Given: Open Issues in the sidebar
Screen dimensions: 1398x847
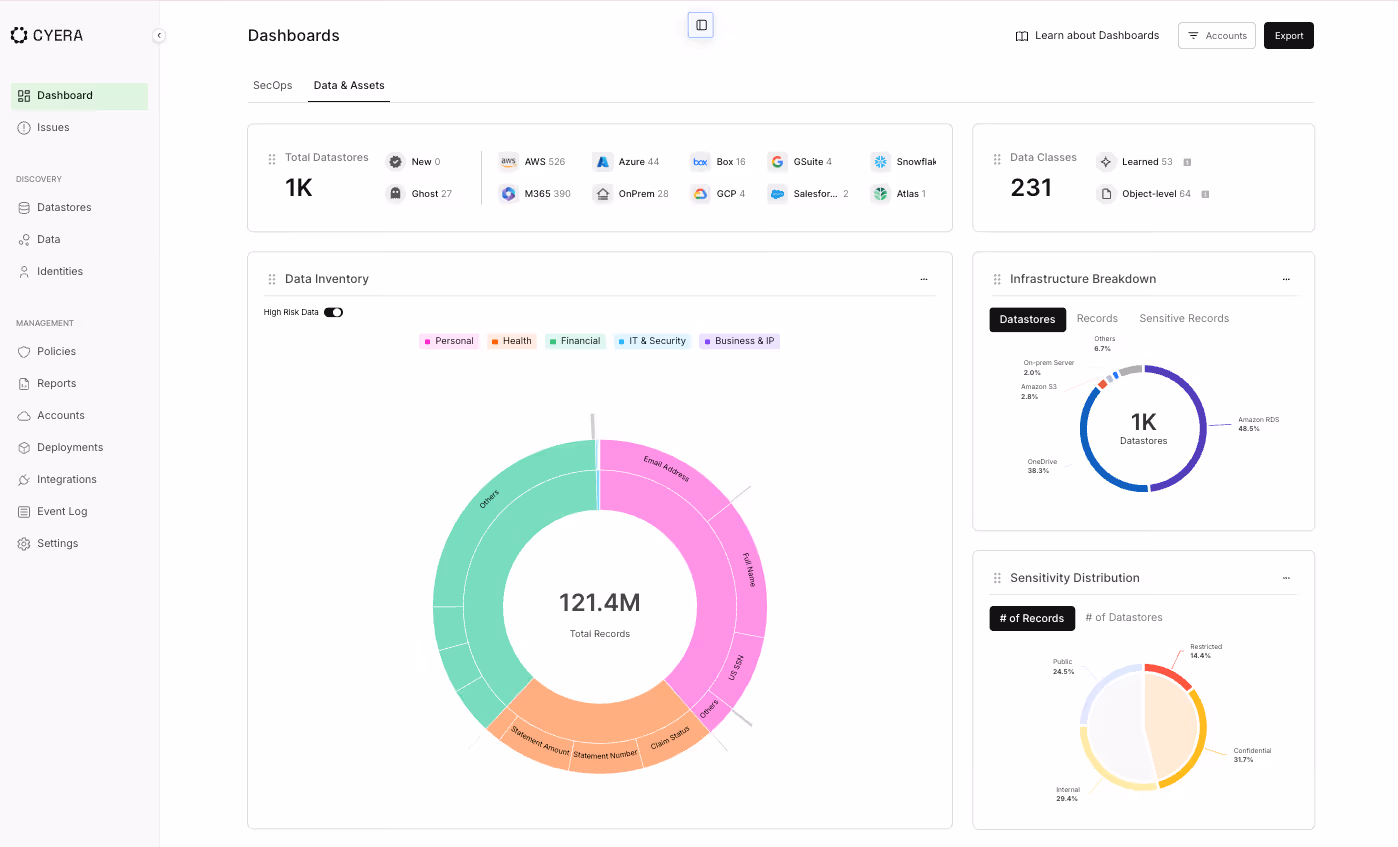Looking at the screenshot, I should coord(79,128).
